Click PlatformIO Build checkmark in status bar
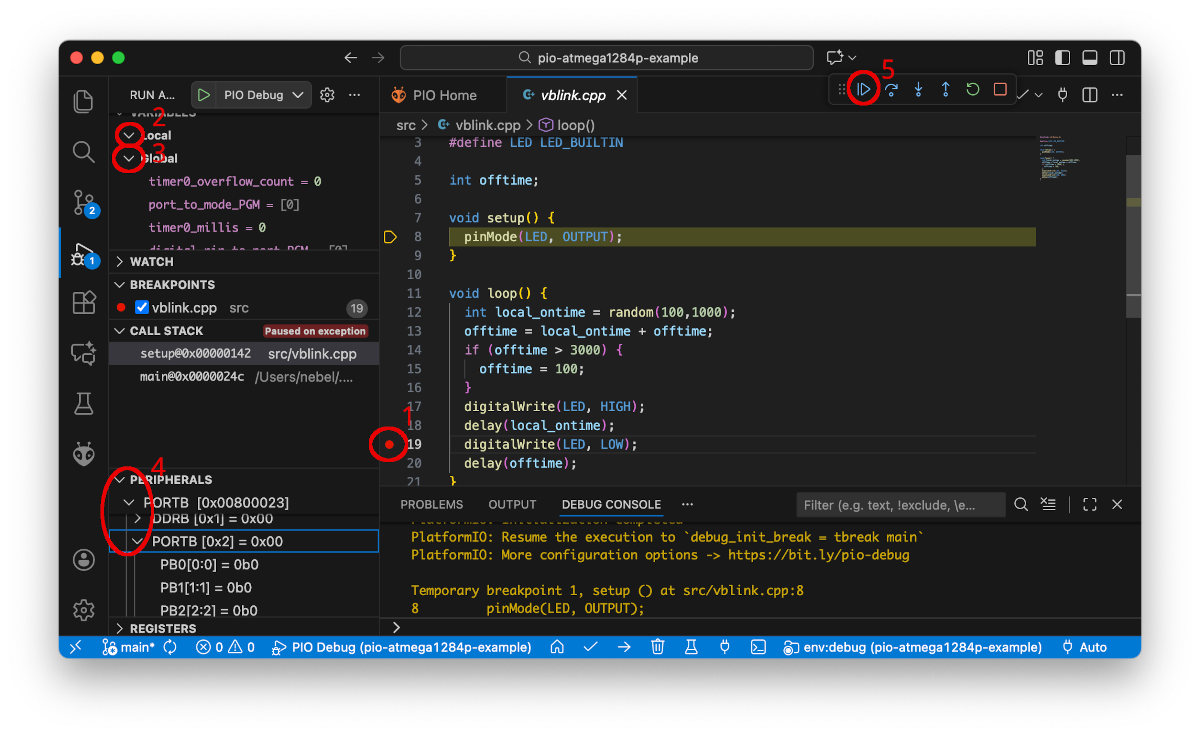 click(590, 647)
